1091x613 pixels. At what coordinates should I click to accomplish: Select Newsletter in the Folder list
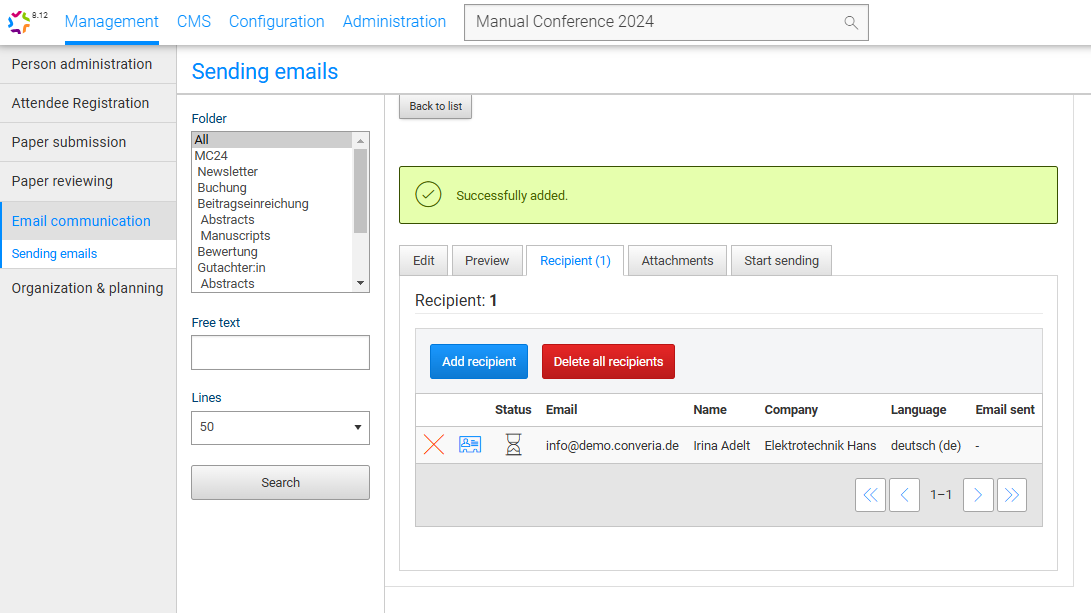[228, 172]
